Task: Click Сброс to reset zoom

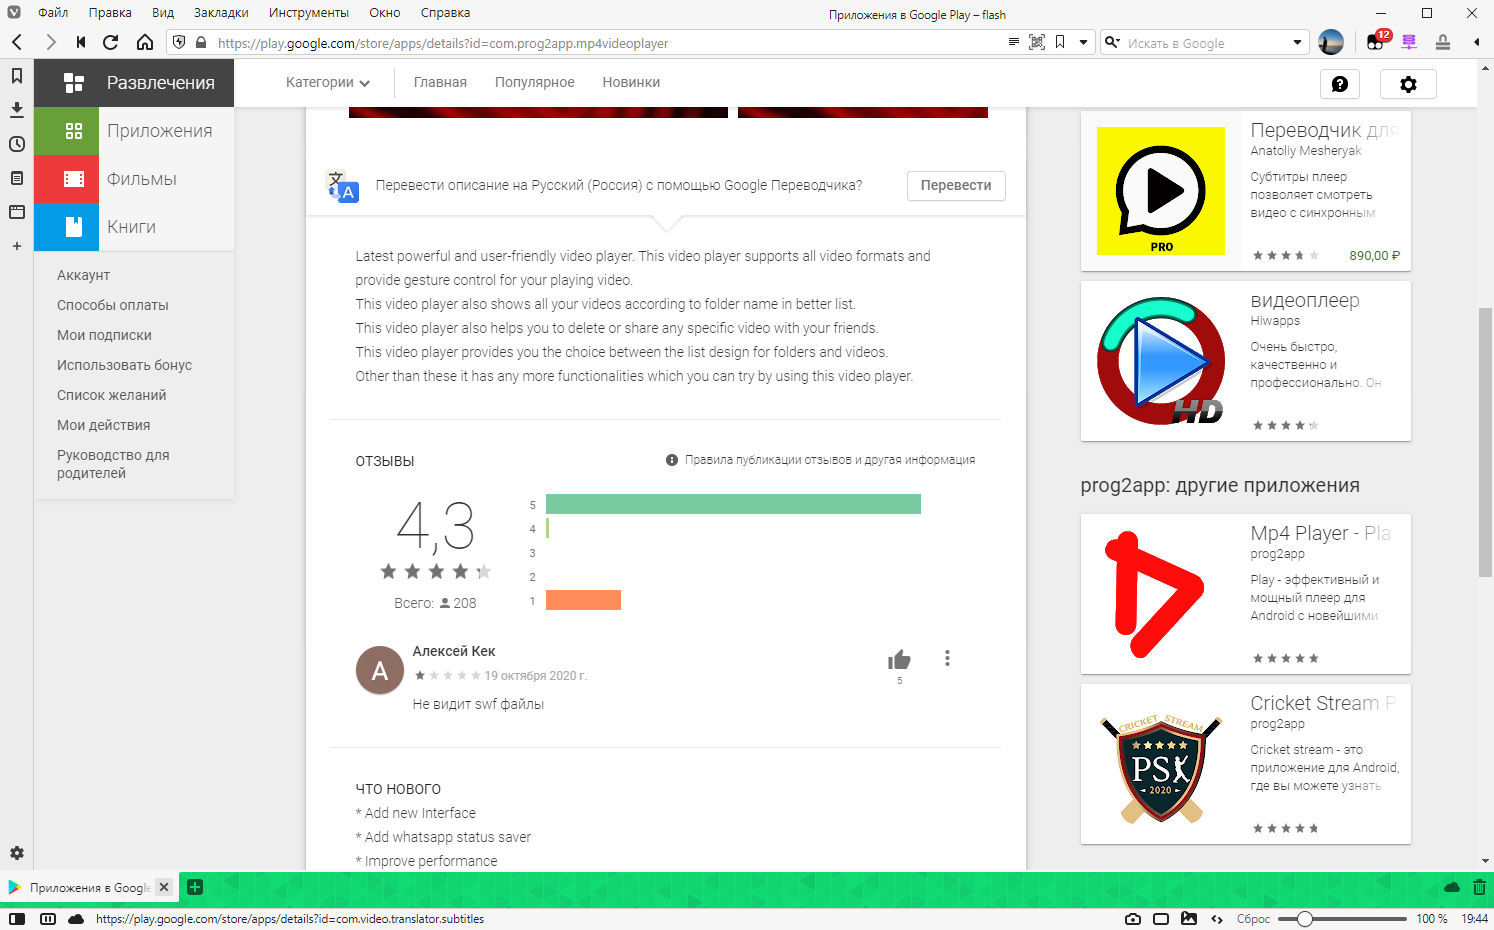Action: [x=1253, y=918]
